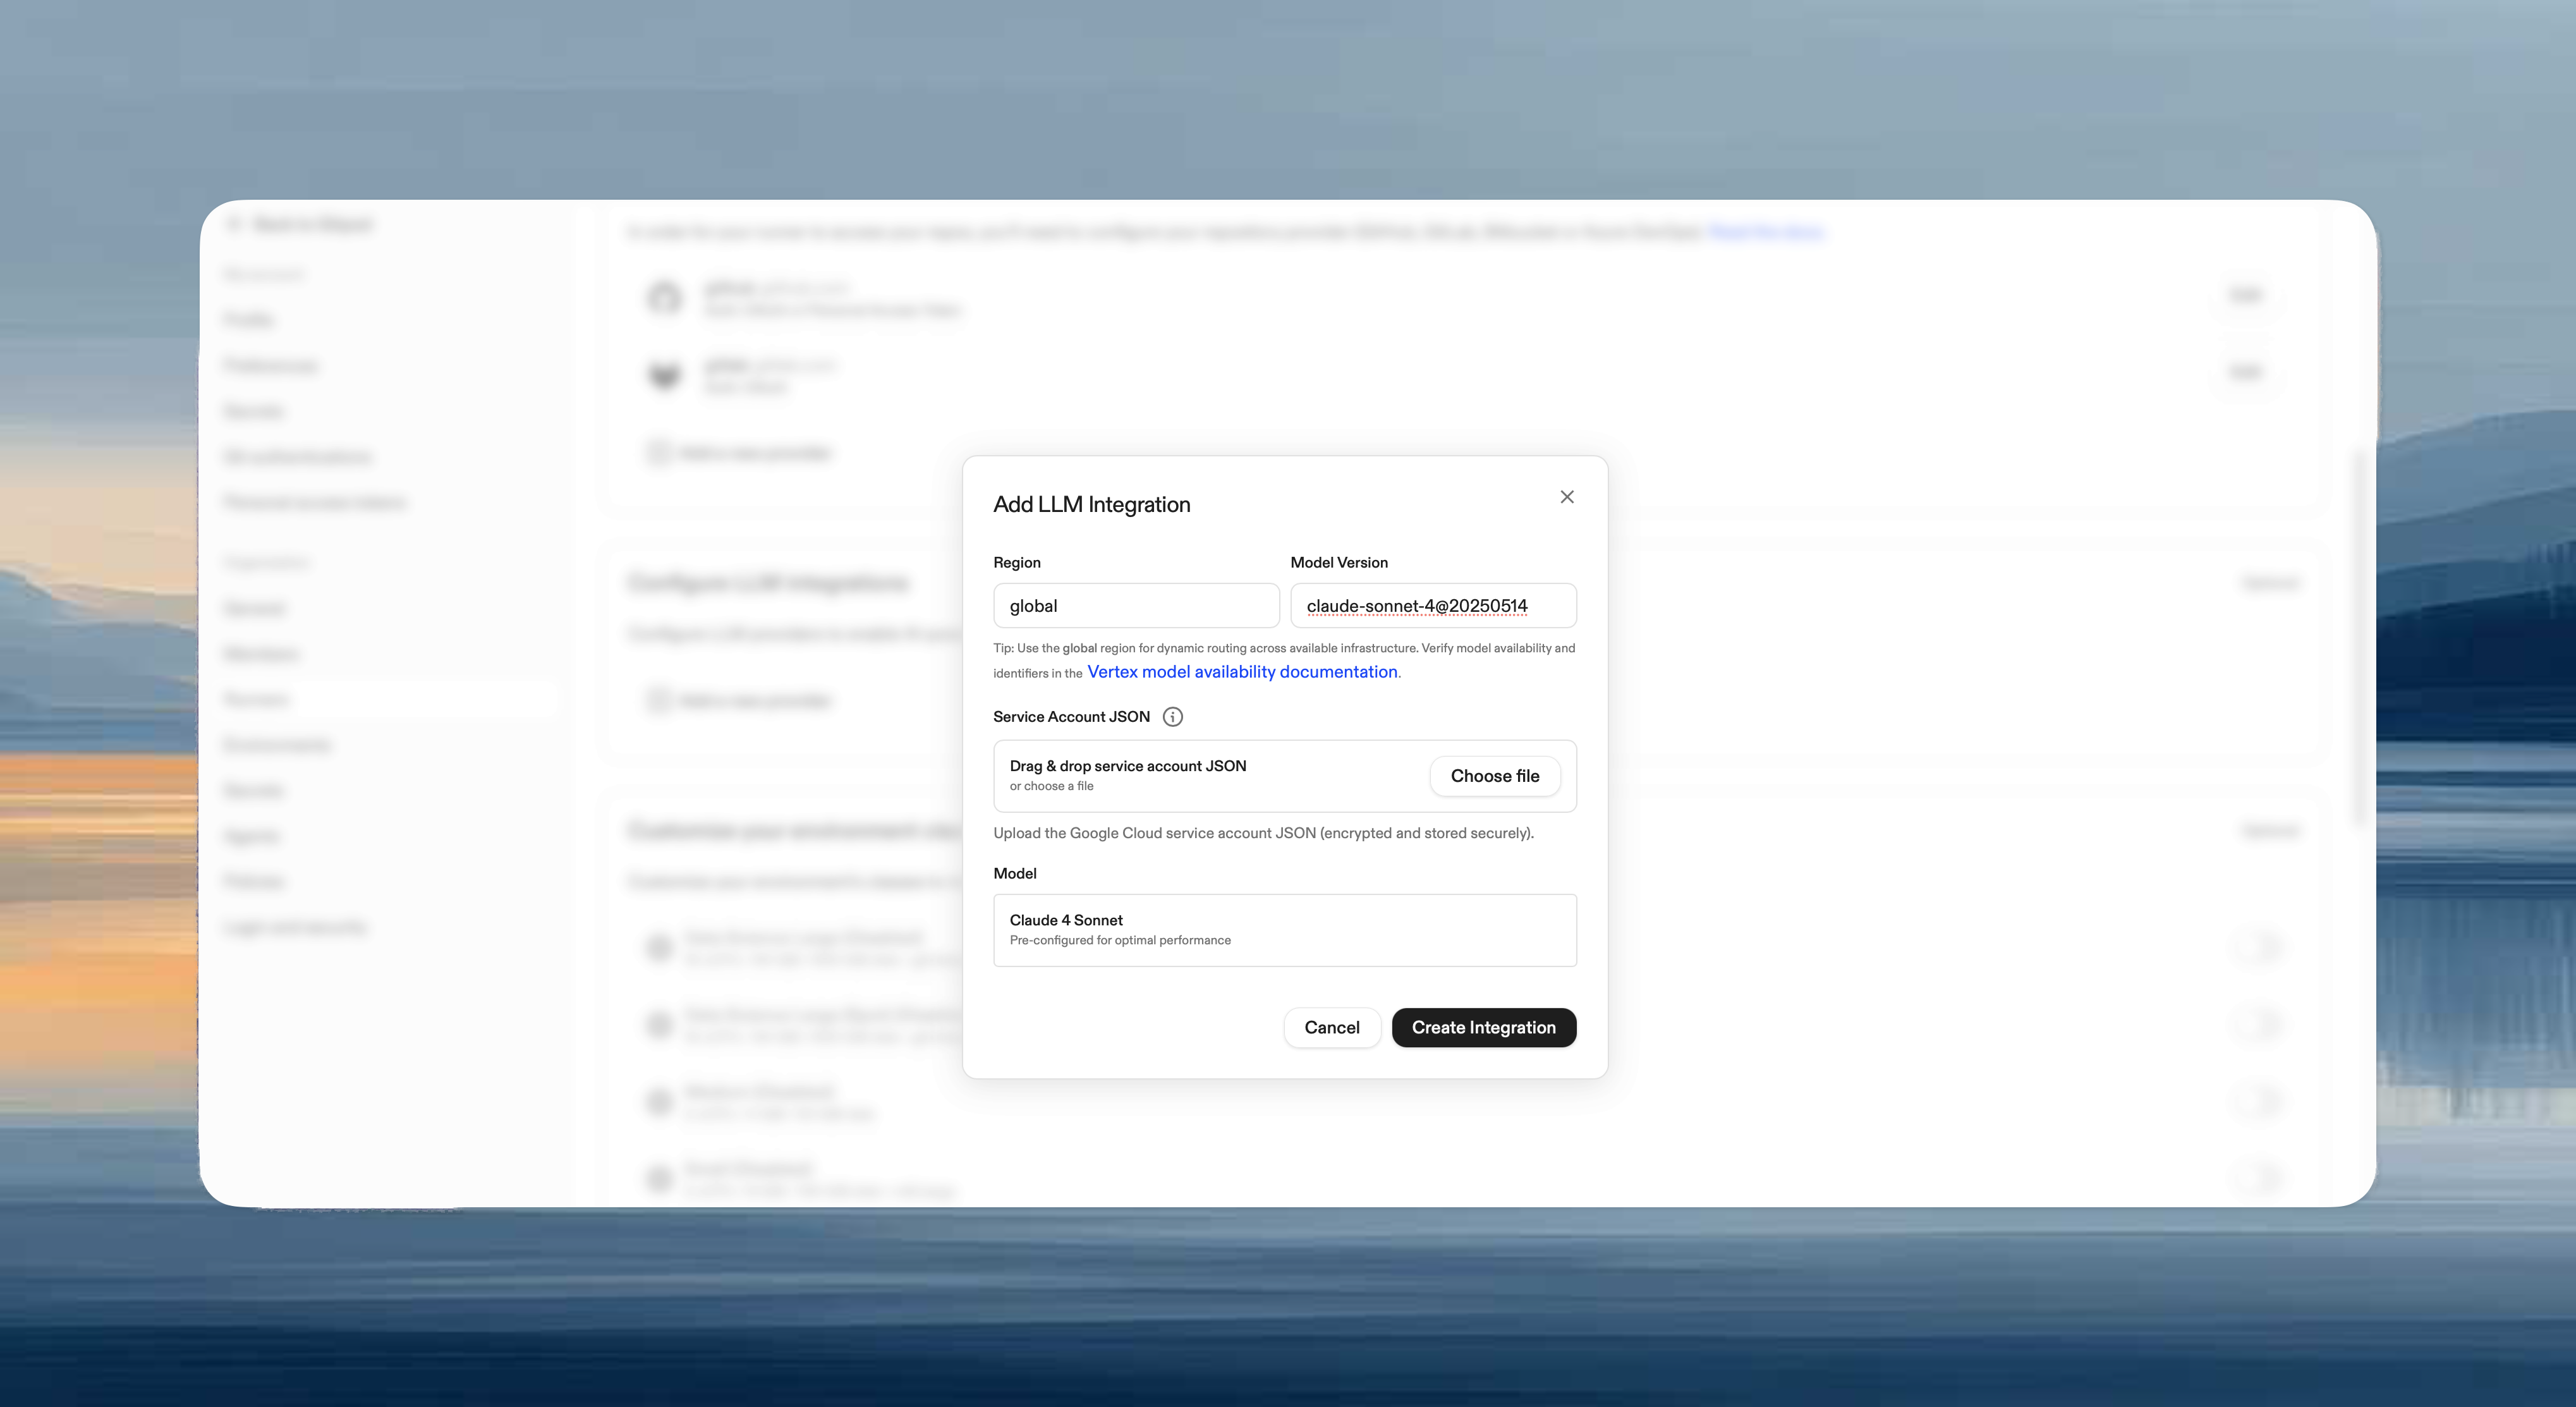Open the Region selector showing global

pos(1136,605)
